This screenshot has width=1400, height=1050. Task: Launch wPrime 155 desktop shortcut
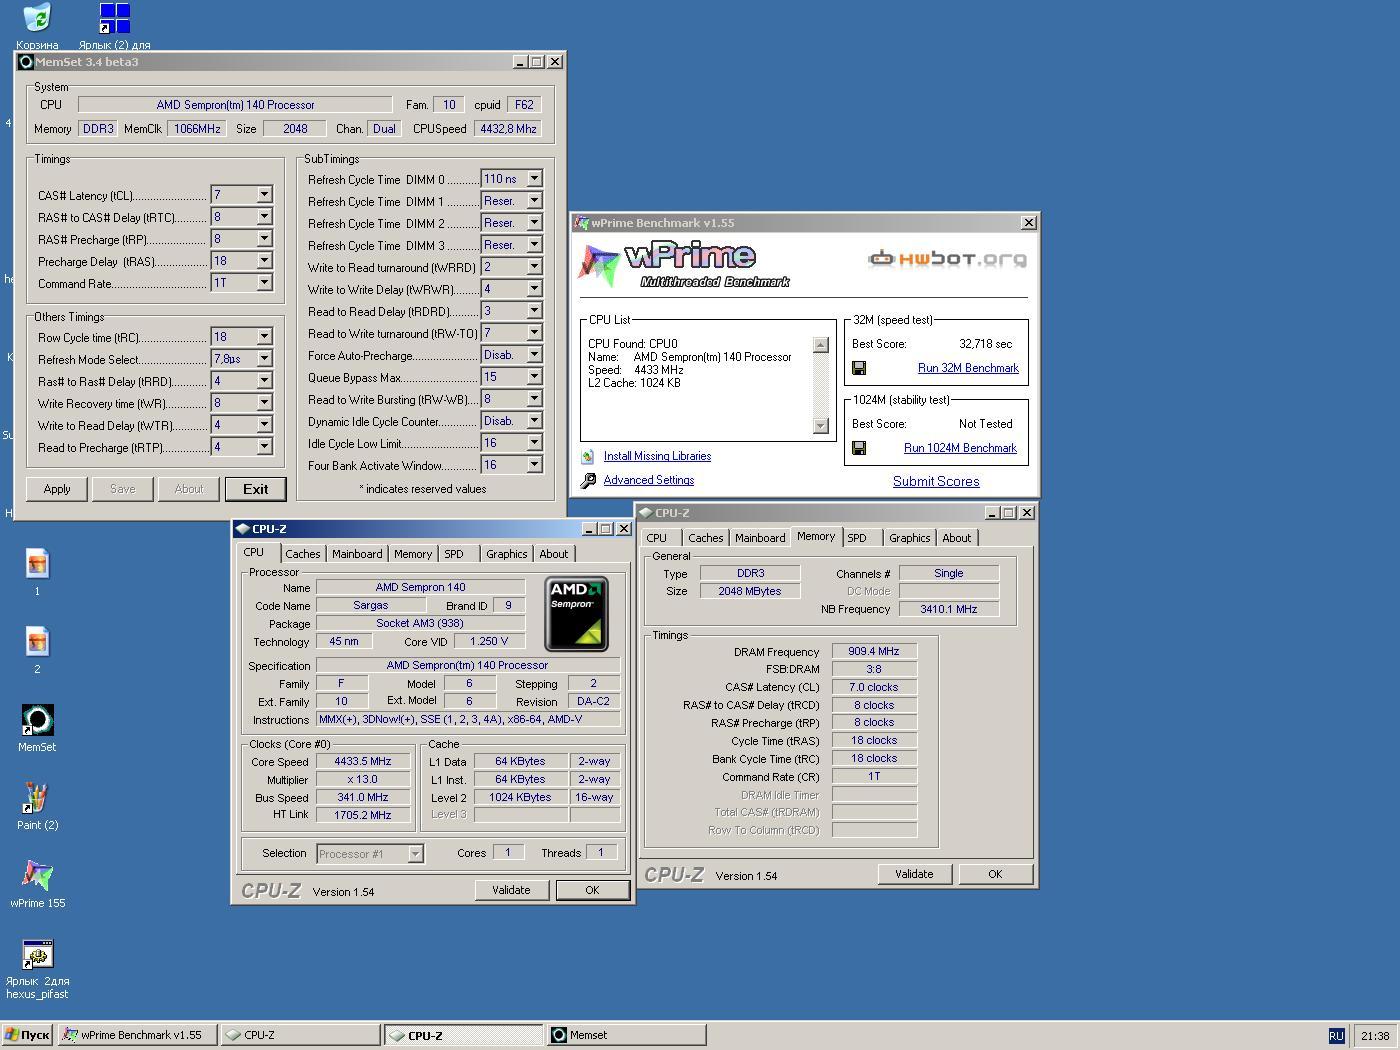point(37,876)
